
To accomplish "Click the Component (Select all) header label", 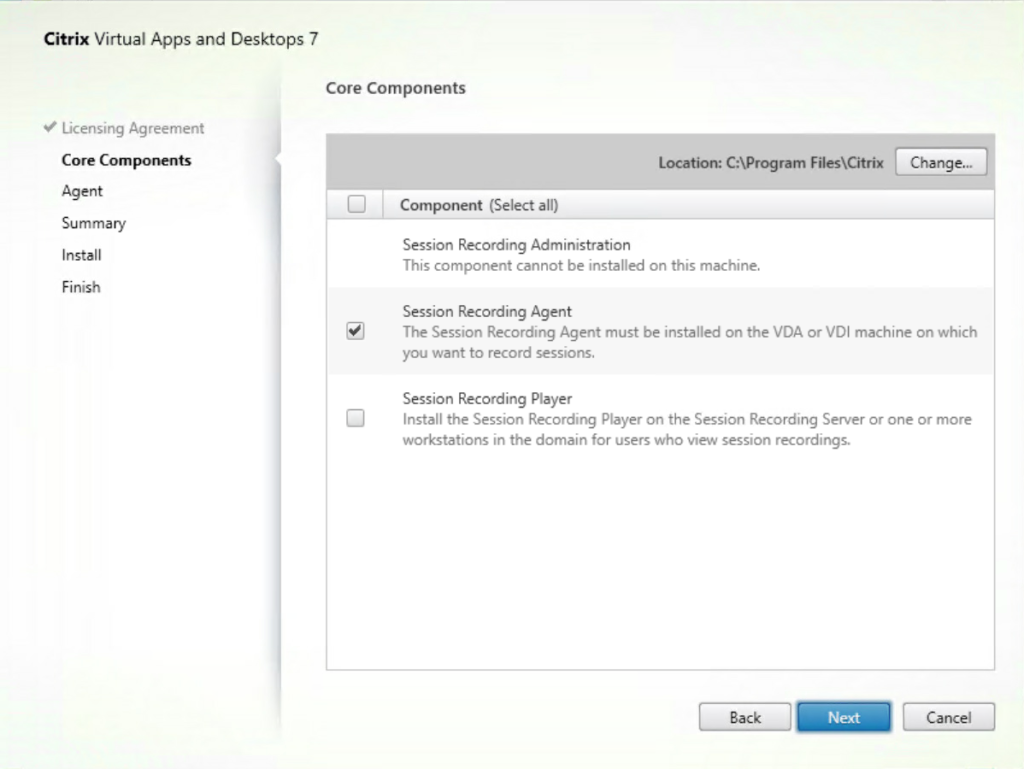I will 479,205.
